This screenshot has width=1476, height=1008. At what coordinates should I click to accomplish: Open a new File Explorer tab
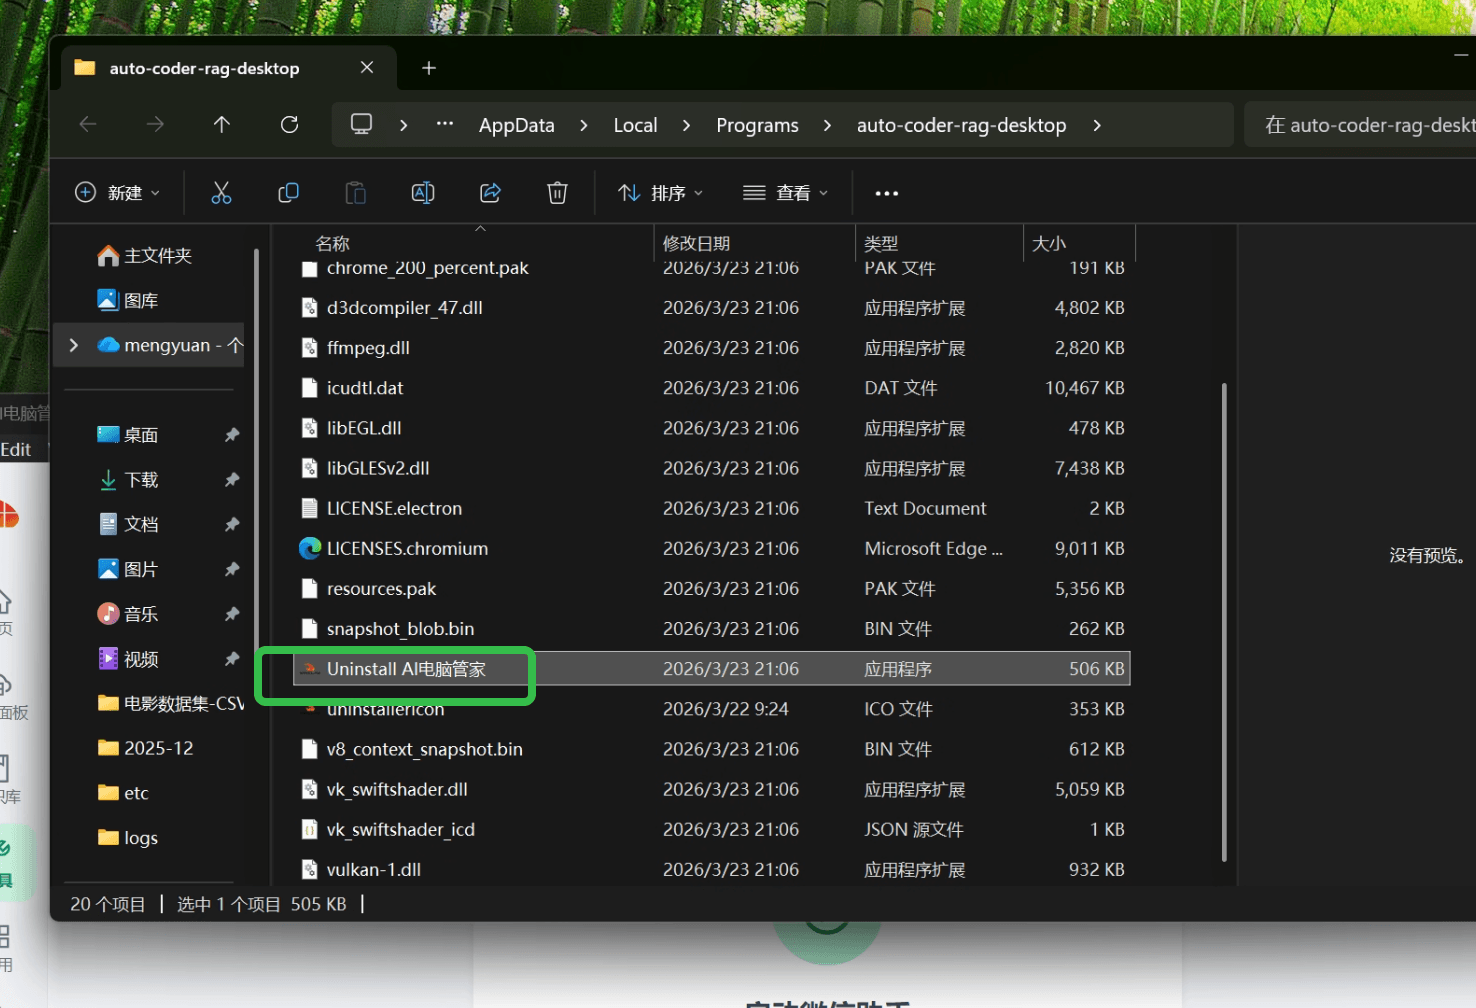(429, 68)
